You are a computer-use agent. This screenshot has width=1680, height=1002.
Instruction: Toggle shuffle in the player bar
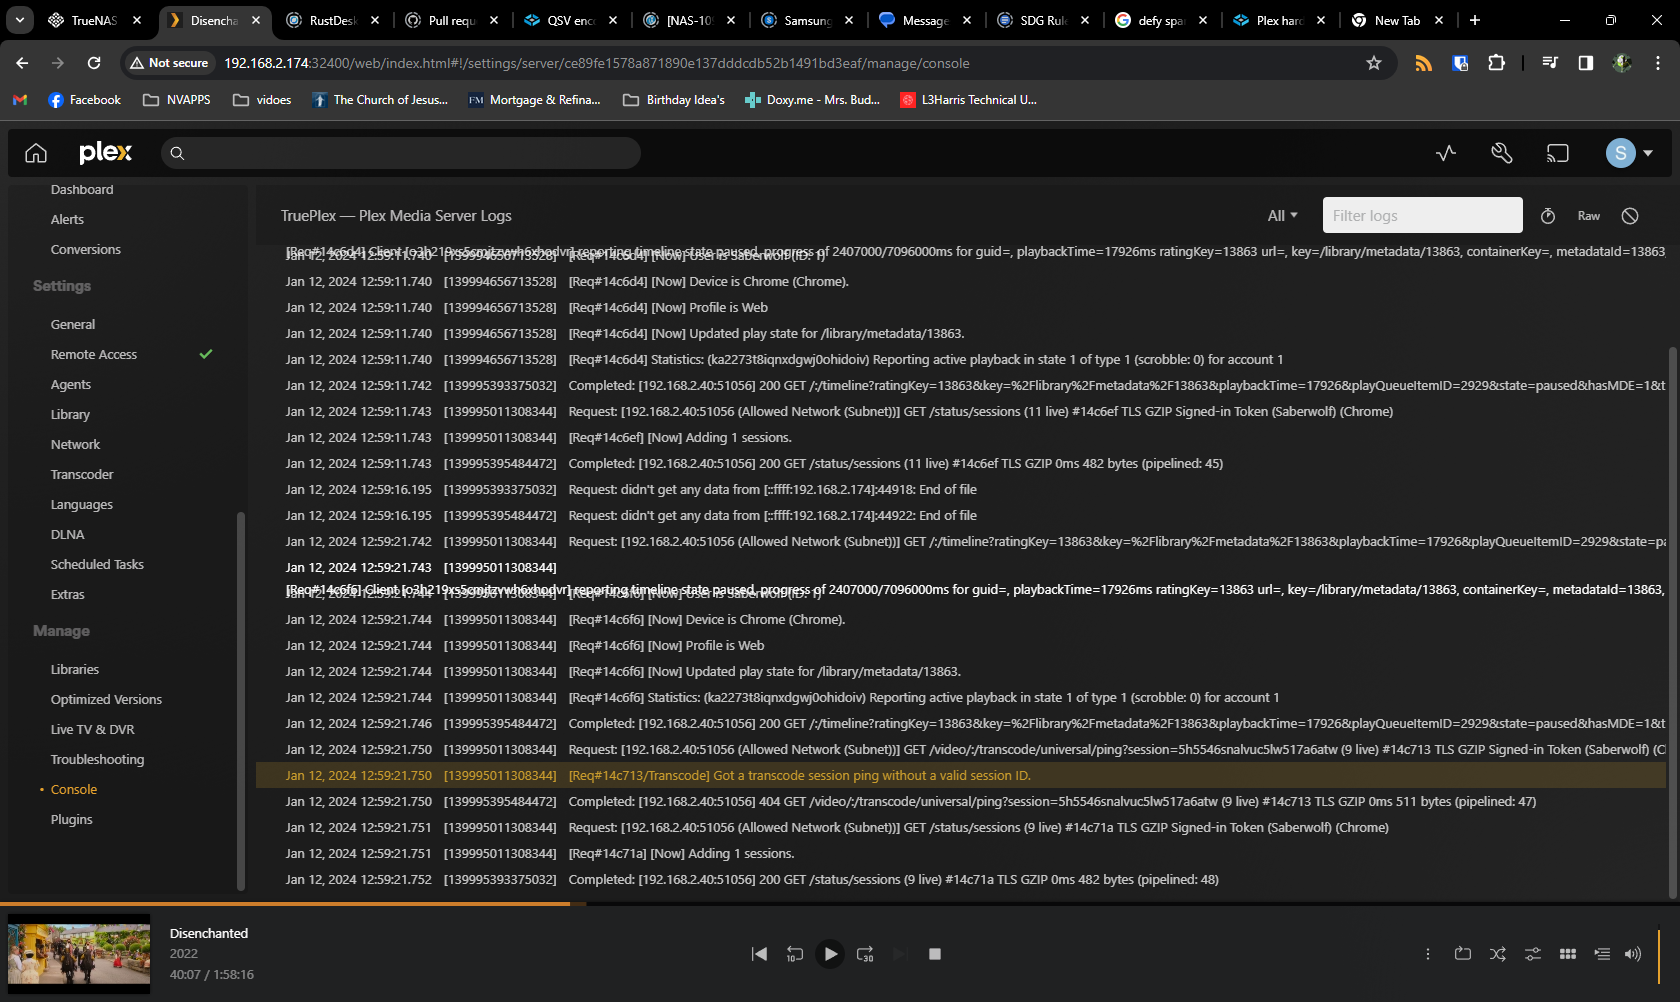1498,954
